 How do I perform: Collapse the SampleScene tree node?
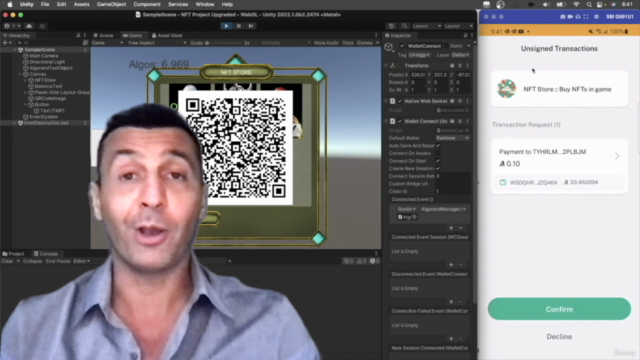click(15, 50)
